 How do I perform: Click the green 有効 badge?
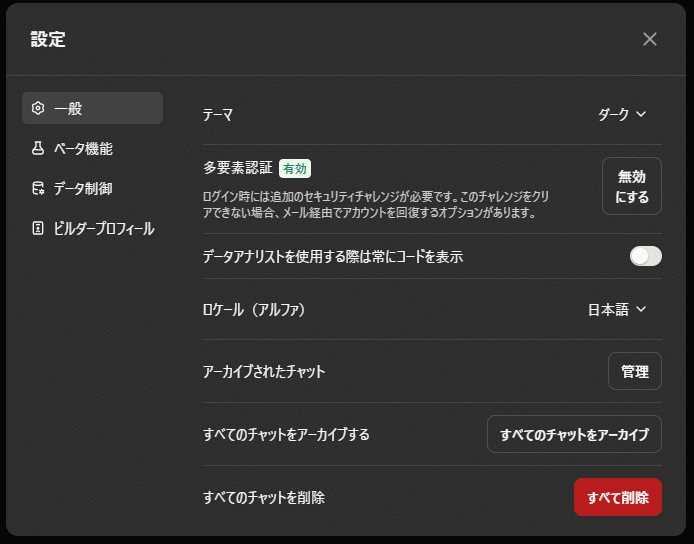point(295,169)
